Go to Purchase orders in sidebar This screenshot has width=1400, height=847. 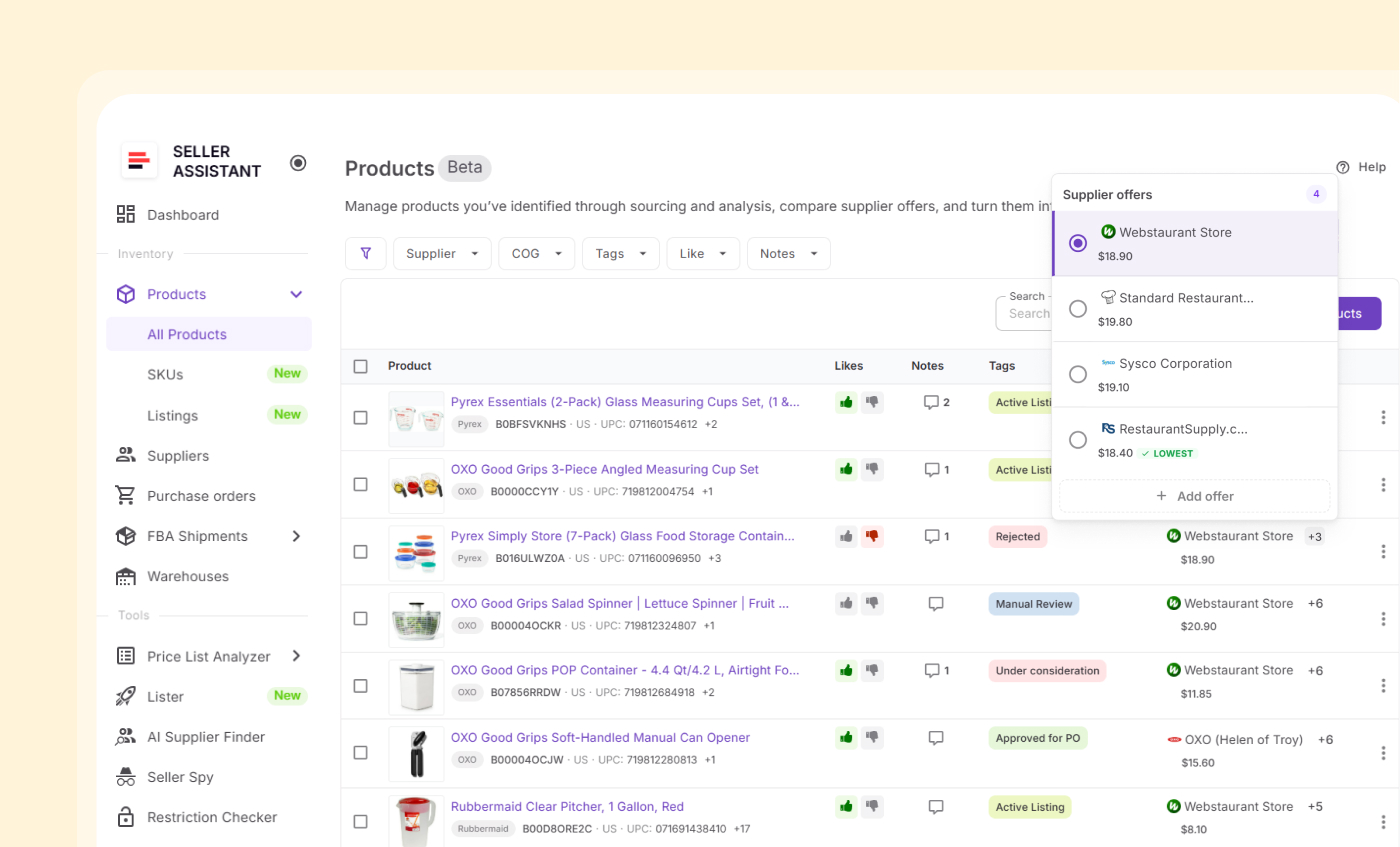pyautogui.click(x=201, y=496)
